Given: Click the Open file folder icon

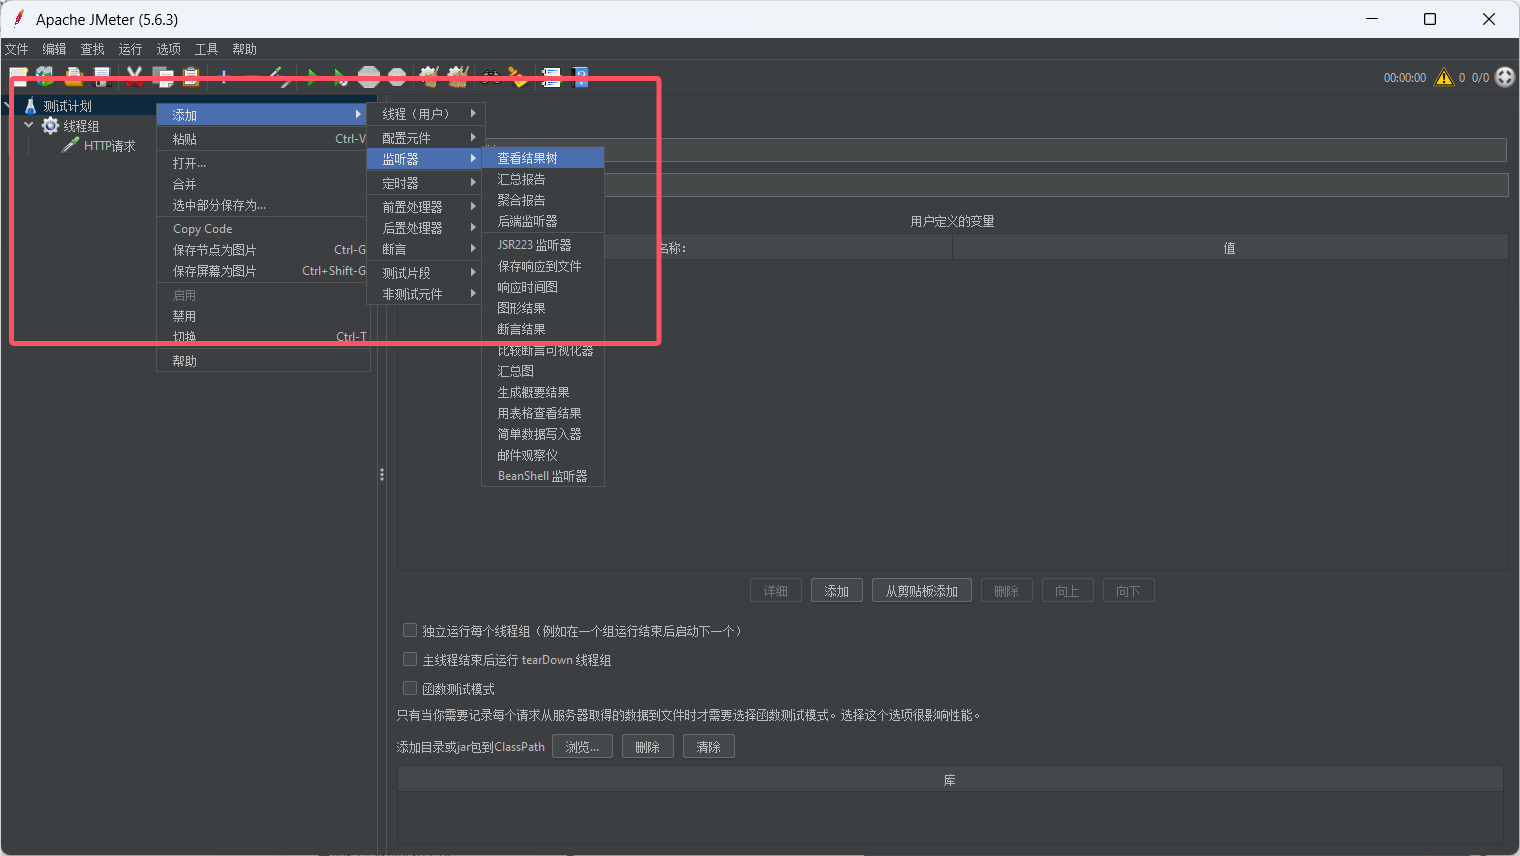Looking at the screenshot, I should click(73, 77).
